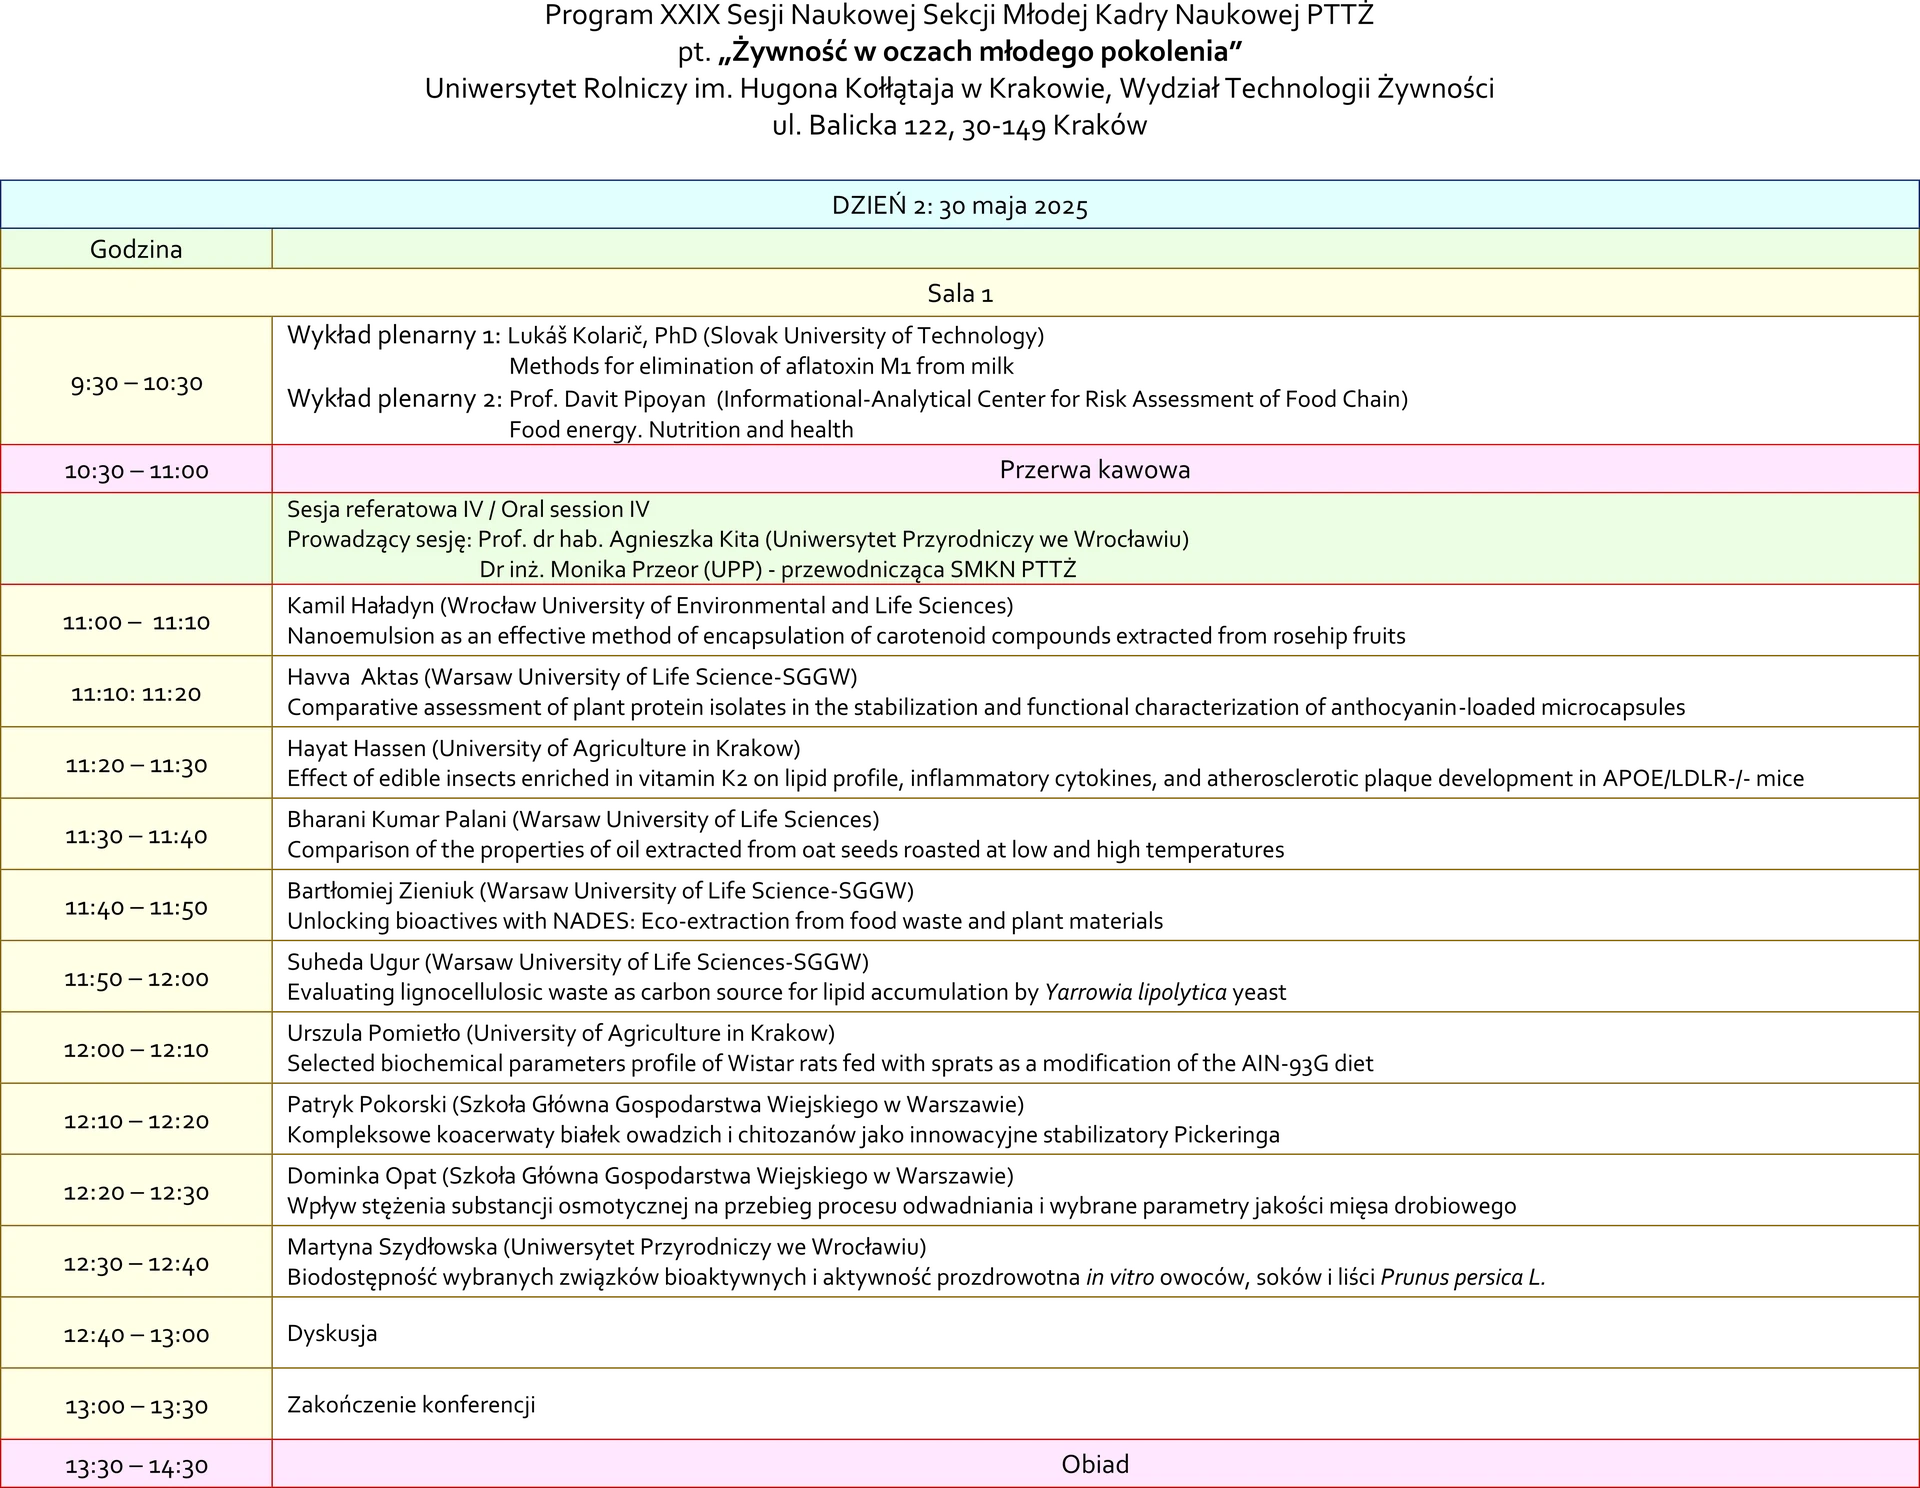1920x1488 pixels.
Task: Click the Wistar rats AIN-93G diet talk title
Action: tap(830, 1064)
